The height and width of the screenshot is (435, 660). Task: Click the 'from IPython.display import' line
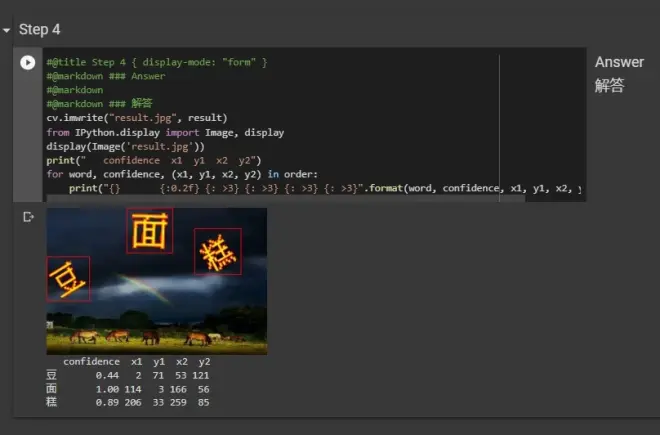[165, 133]
